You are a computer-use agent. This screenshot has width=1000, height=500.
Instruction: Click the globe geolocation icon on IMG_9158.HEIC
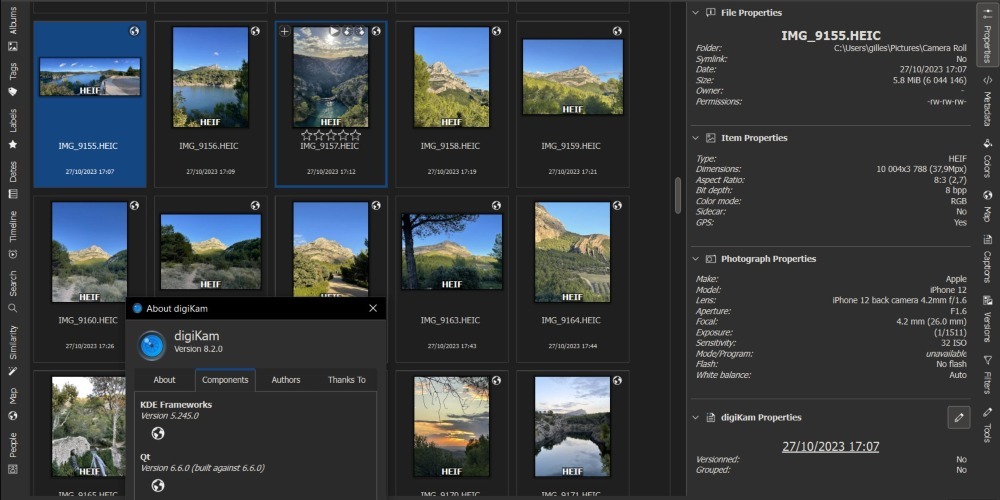[497, 31]
